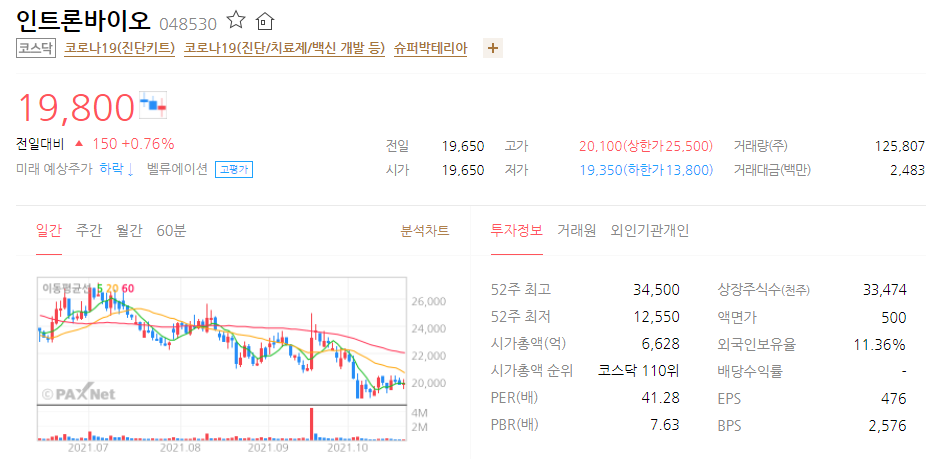Select the 외인기관개인 tab
The image size is (938, 471).
pyautogui.click(x=650, y=230)
